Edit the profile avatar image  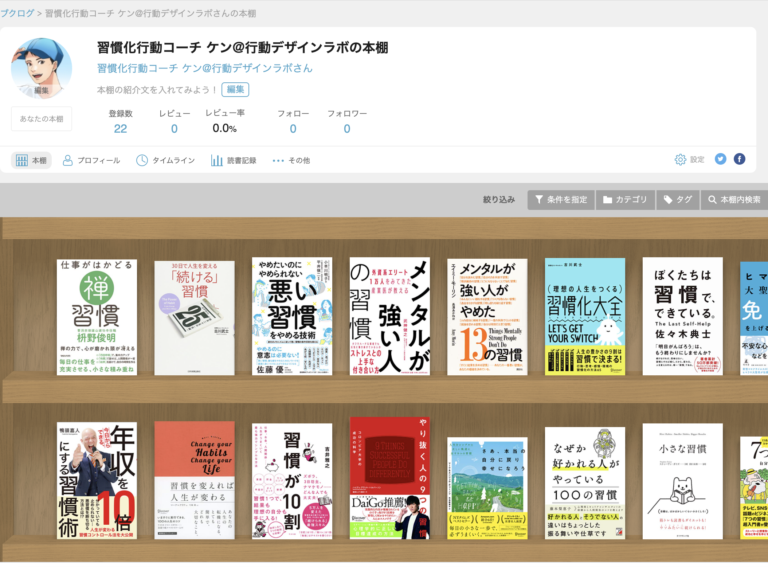coord(42,69)
